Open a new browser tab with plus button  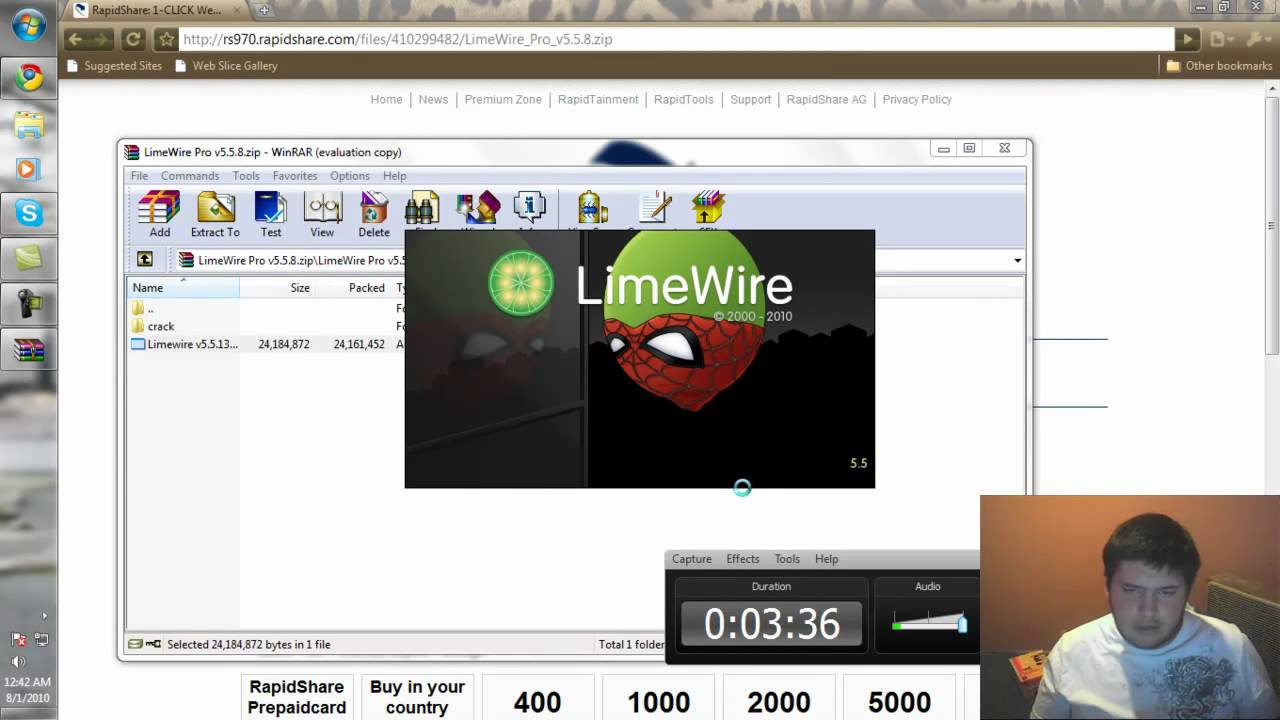(x=264, y=10)
